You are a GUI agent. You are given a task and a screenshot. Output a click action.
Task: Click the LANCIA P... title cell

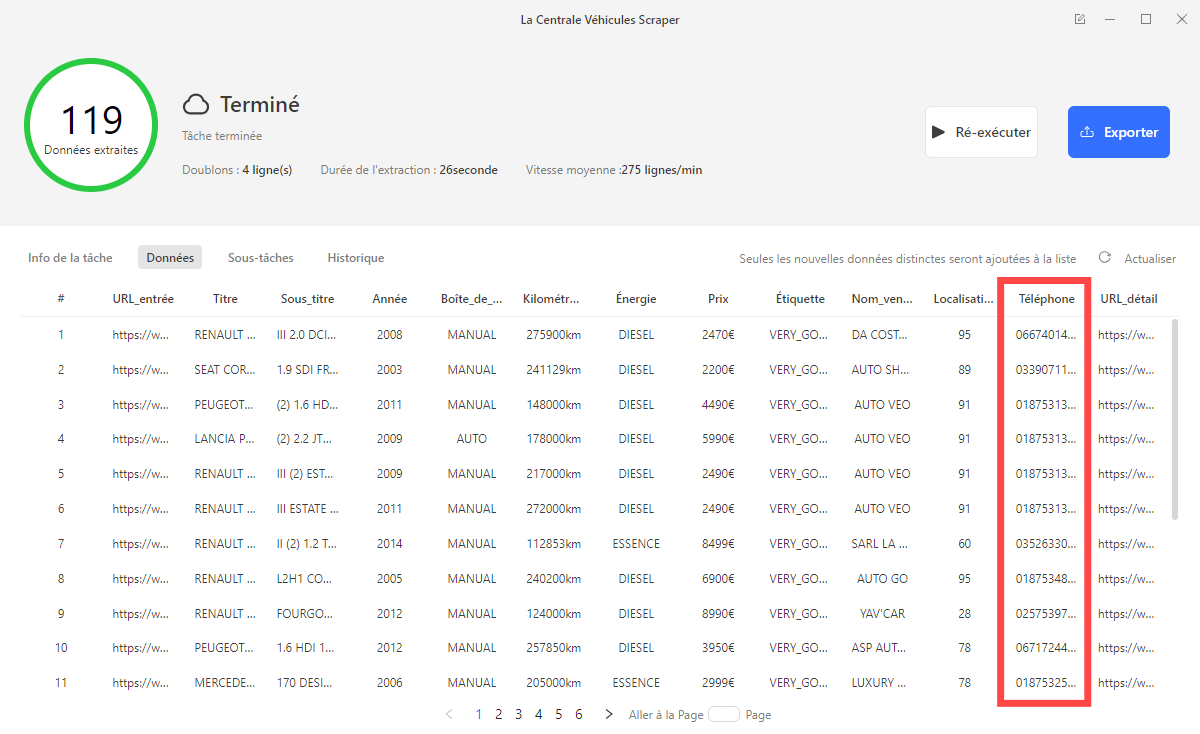225,439
